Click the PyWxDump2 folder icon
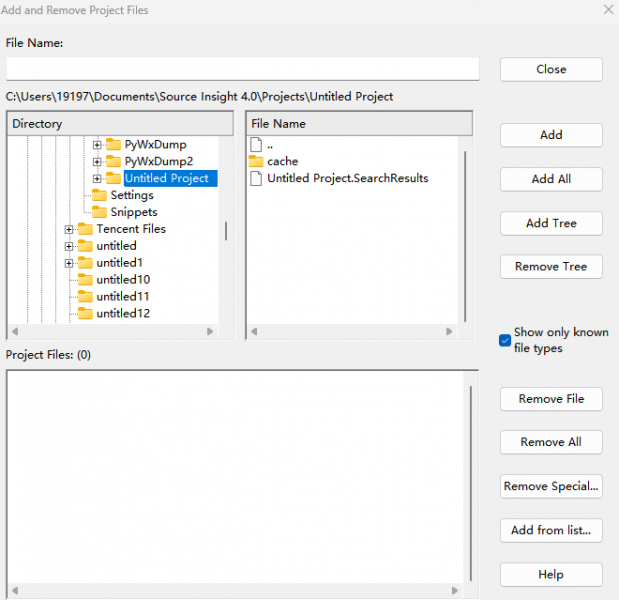 pos(113,161)
